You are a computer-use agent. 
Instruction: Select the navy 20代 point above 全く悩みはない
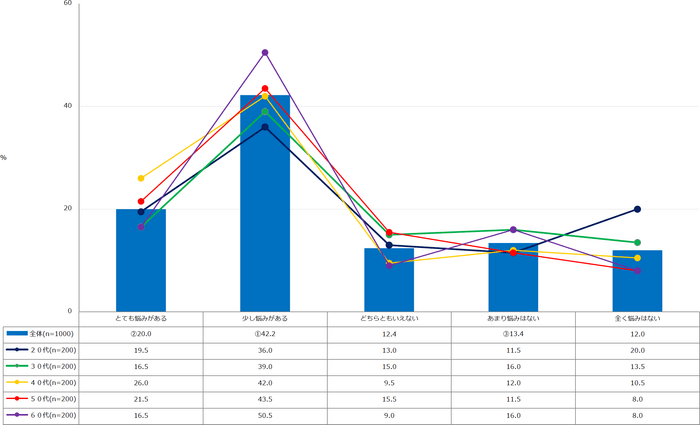click(x=637, y=209)
